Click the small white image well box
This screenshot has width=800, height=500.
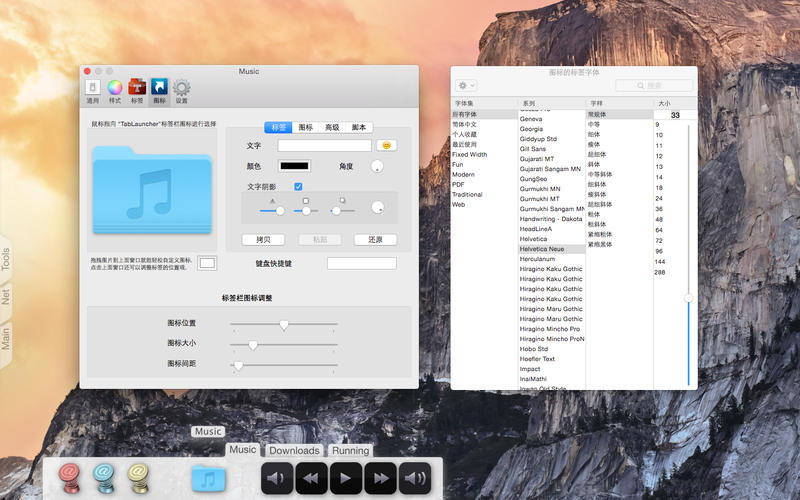207,263
